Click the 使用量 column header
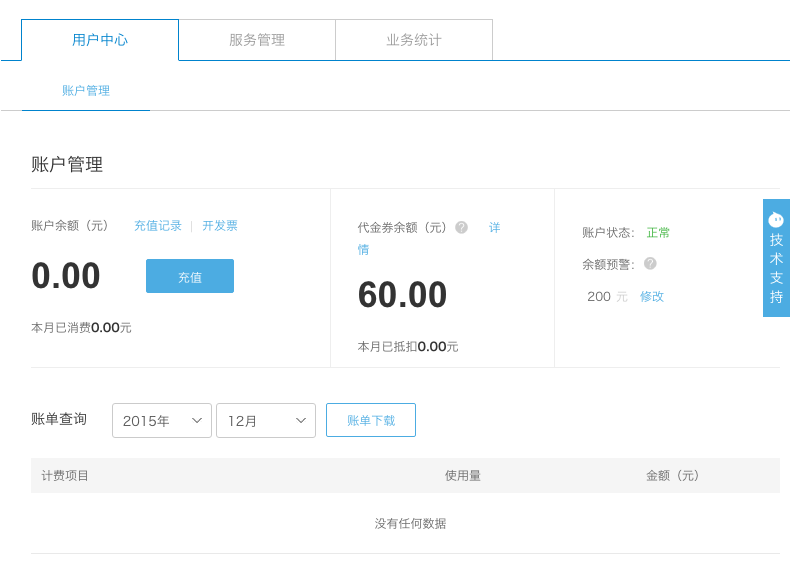Image resolution: width=793 pixels, height=571 pixels. click(463, 476)
